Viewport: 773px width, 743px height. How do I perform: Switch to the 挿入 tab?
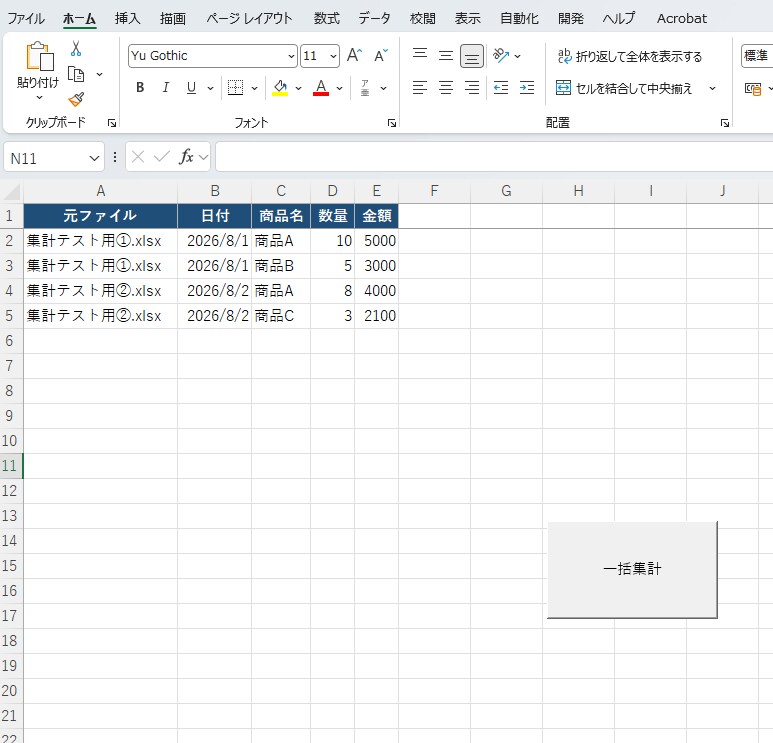tap(128, 19)
